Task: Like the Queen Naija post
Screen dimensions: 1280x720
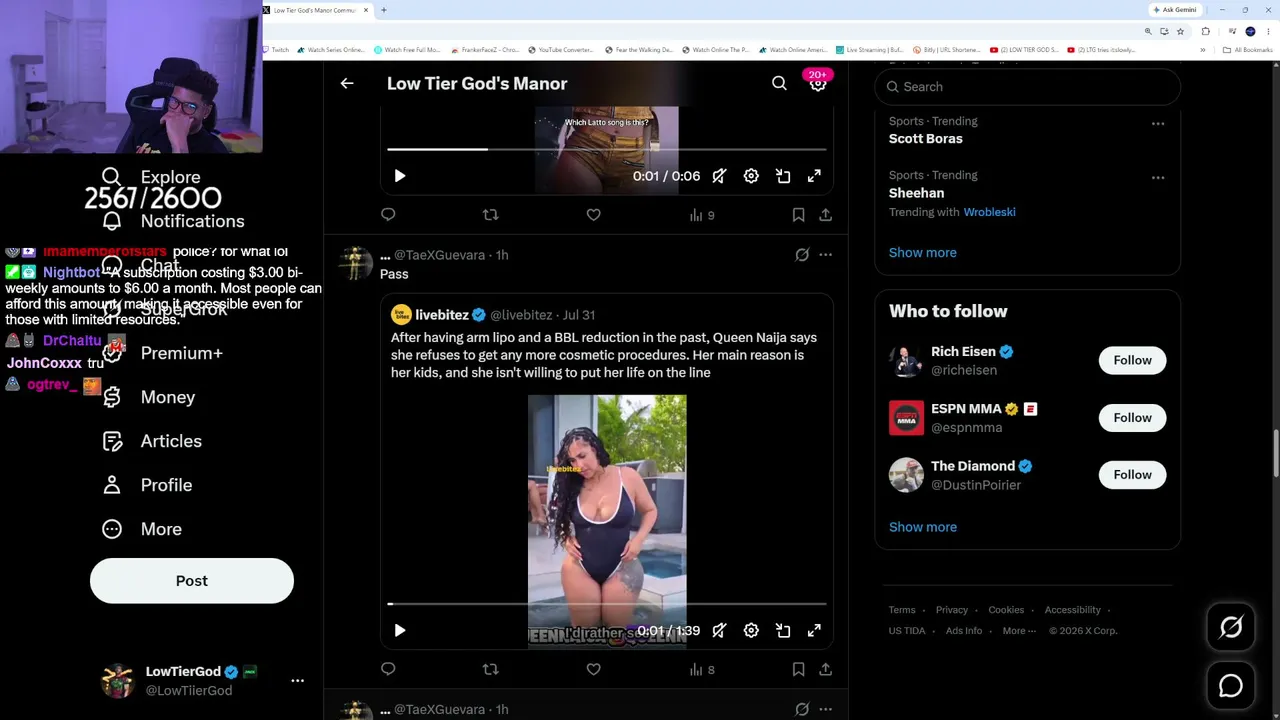Action: pyautogui.click(x=593, y=669)
